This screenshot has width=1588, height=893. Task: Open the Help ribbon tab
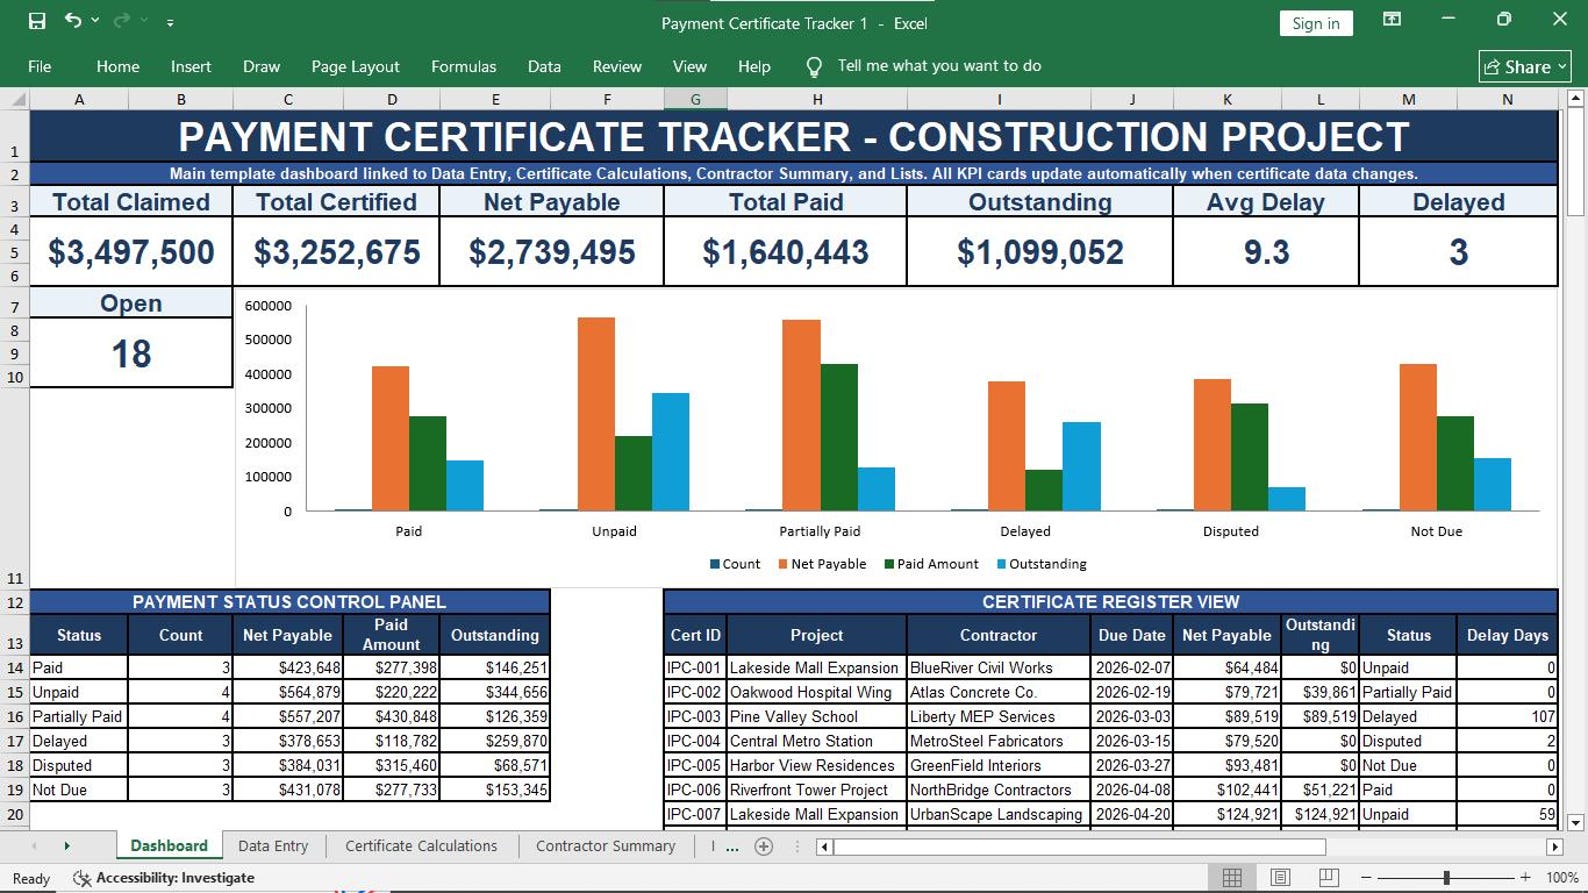[754, 66]
